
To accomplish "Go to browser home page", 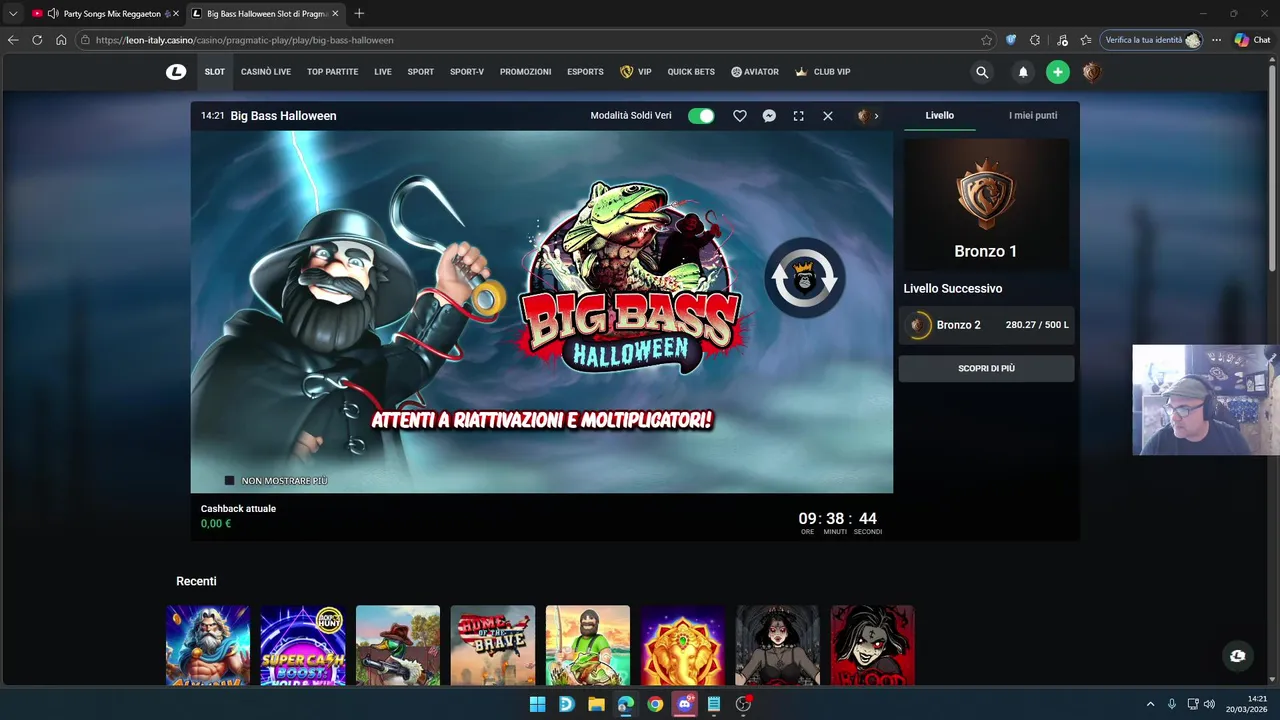I will (x=61, y=40).
